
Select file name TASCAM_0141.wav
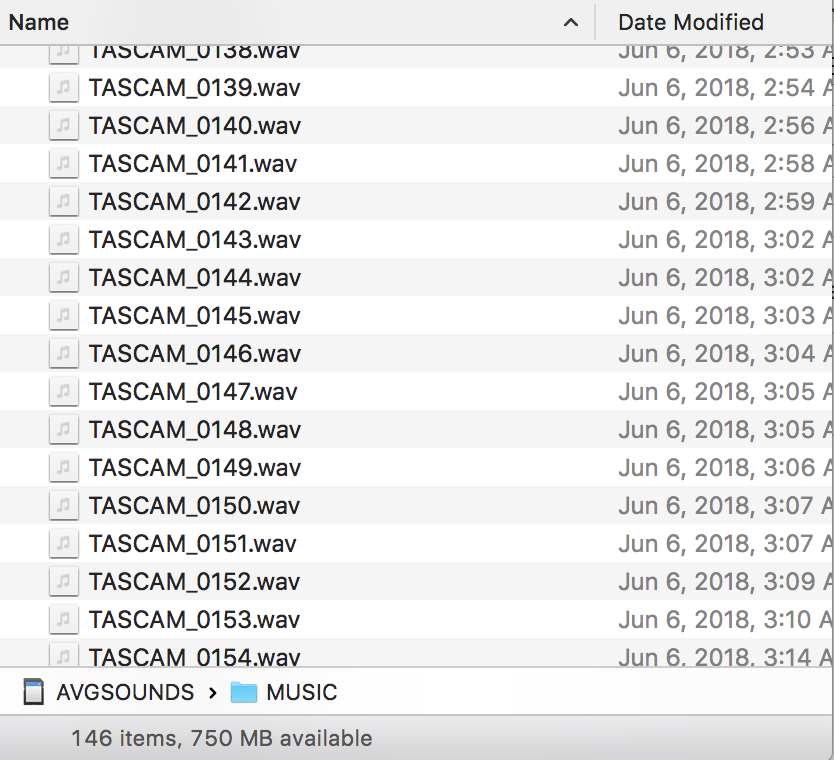pyautogui.click(x=193, y=164)
